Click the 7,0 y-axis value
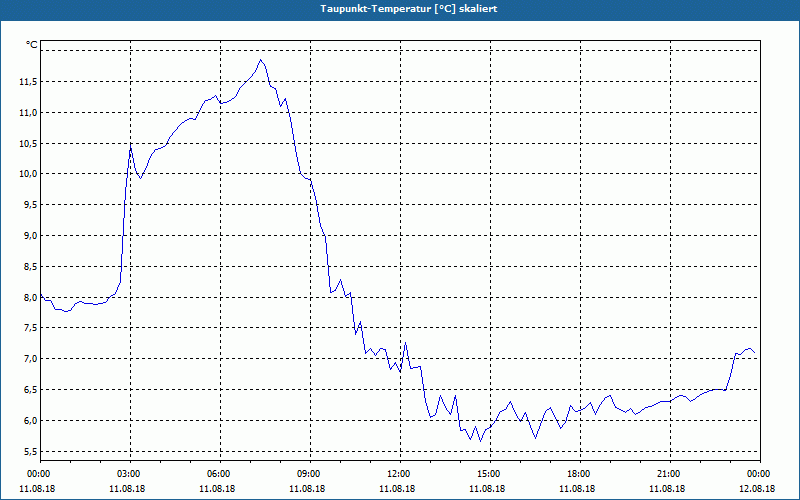800x500 pixels. [x=30, y=359]
